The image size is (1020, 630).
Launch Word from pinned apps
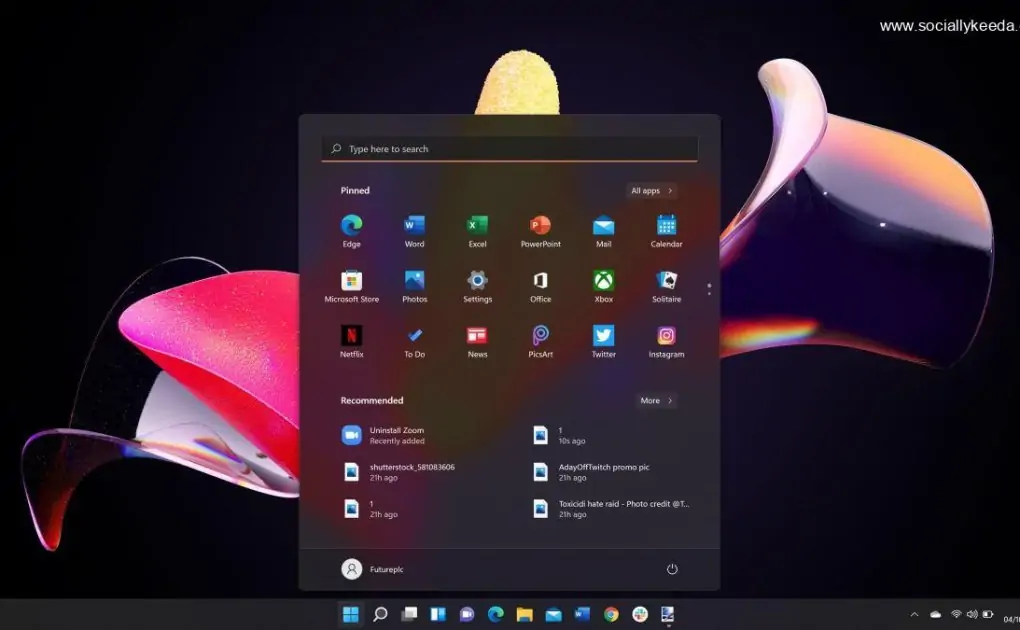click(414, 231)
